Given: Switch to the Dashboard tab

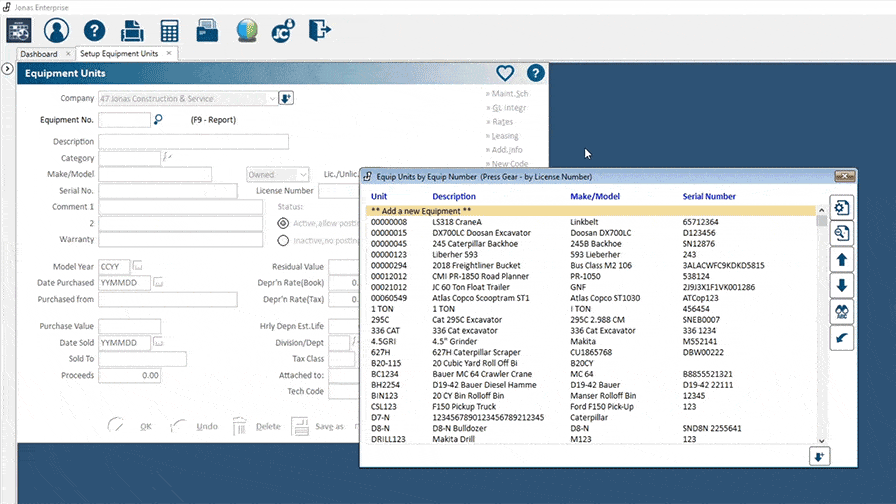Looking at the screenshot, I should (39, 54).
